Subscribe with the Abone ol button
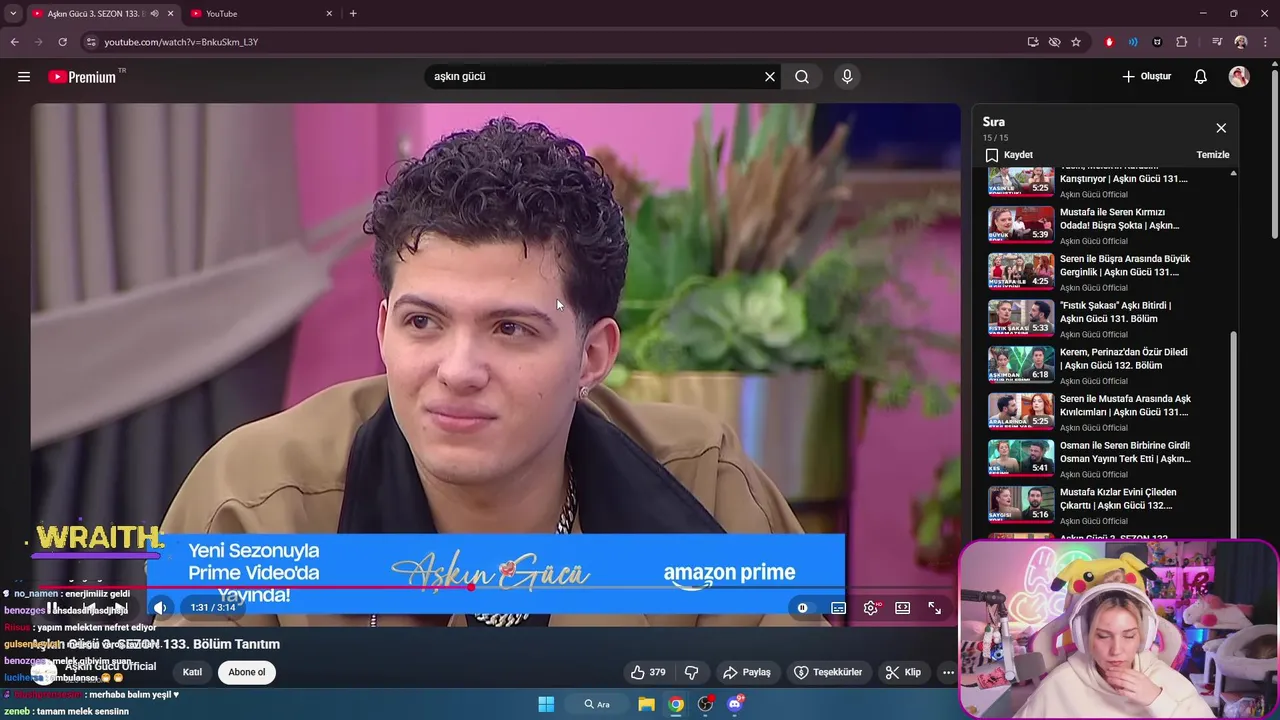This screenshot has height=720, width=1280. [247, 672]
